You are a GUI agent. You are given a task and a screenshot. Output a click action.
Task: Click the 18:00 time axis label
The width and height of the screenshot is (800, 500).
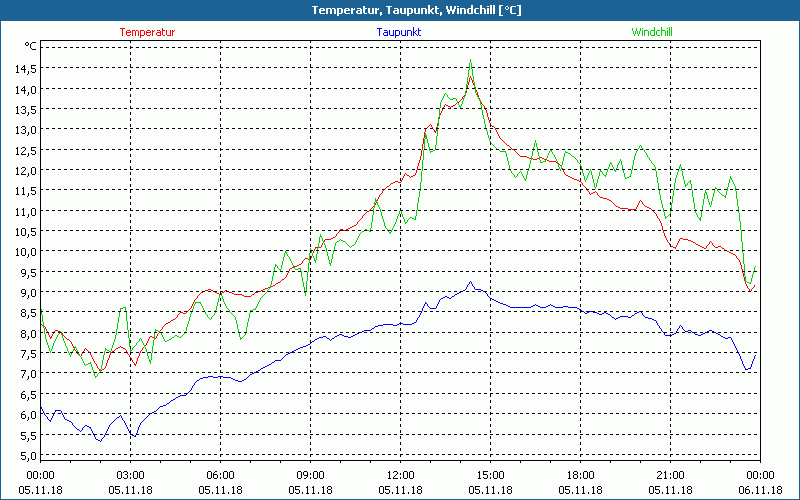coord(581,476)
